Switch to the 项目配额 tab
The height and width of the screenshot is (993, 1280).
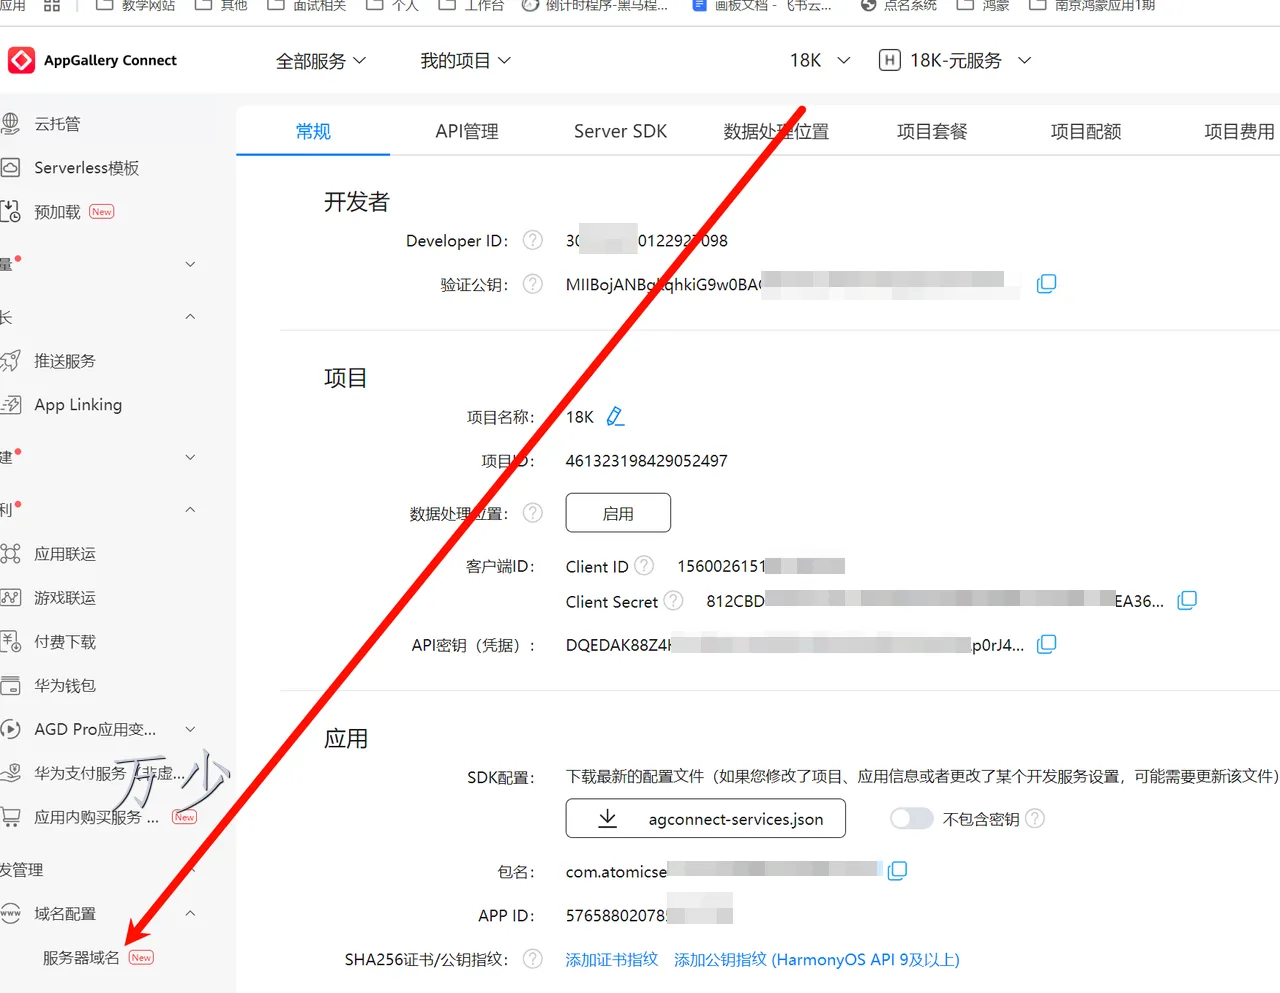[1086, 131]
